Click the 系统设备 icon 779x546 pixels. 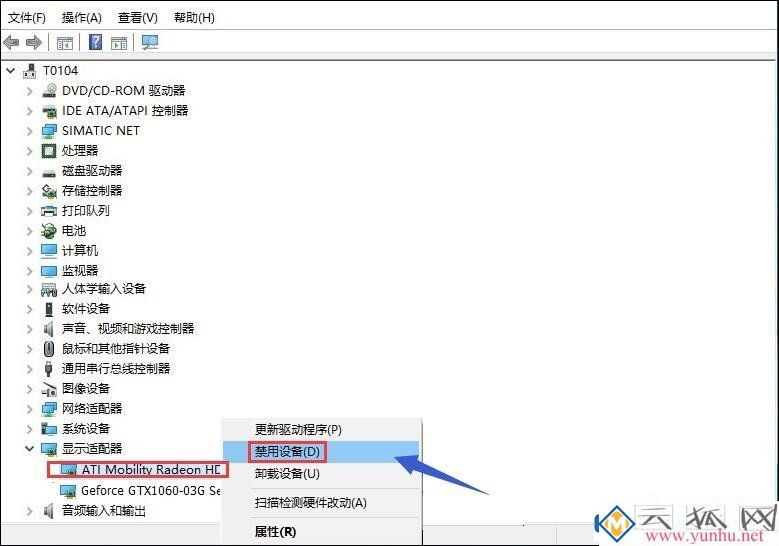[49, 429]
